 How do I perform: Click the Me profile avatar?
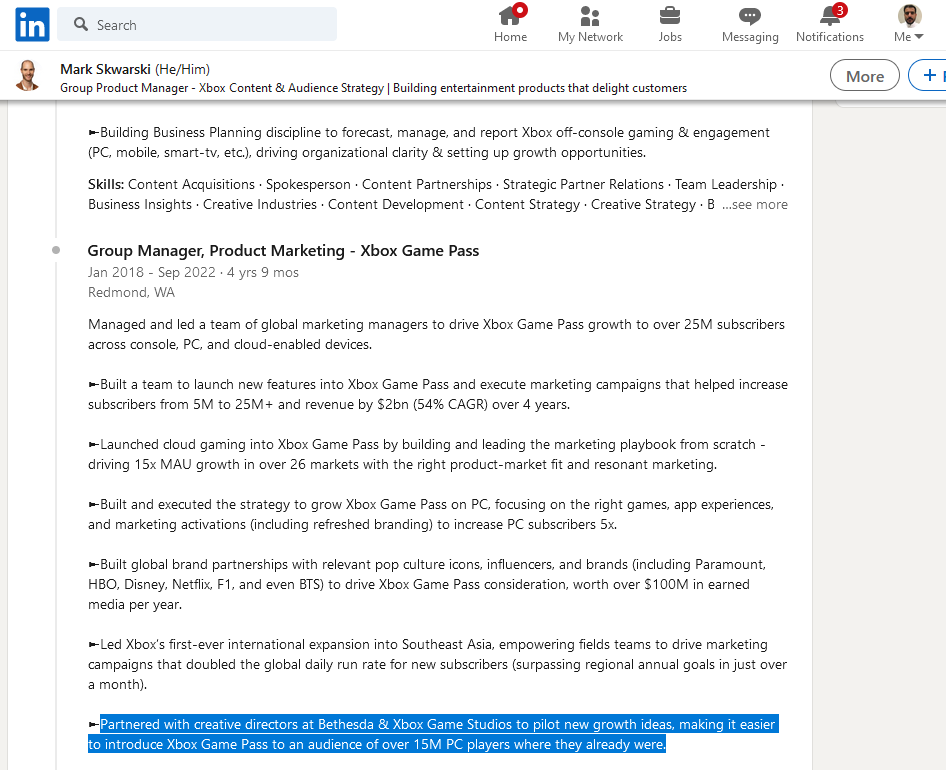(909, 15)
